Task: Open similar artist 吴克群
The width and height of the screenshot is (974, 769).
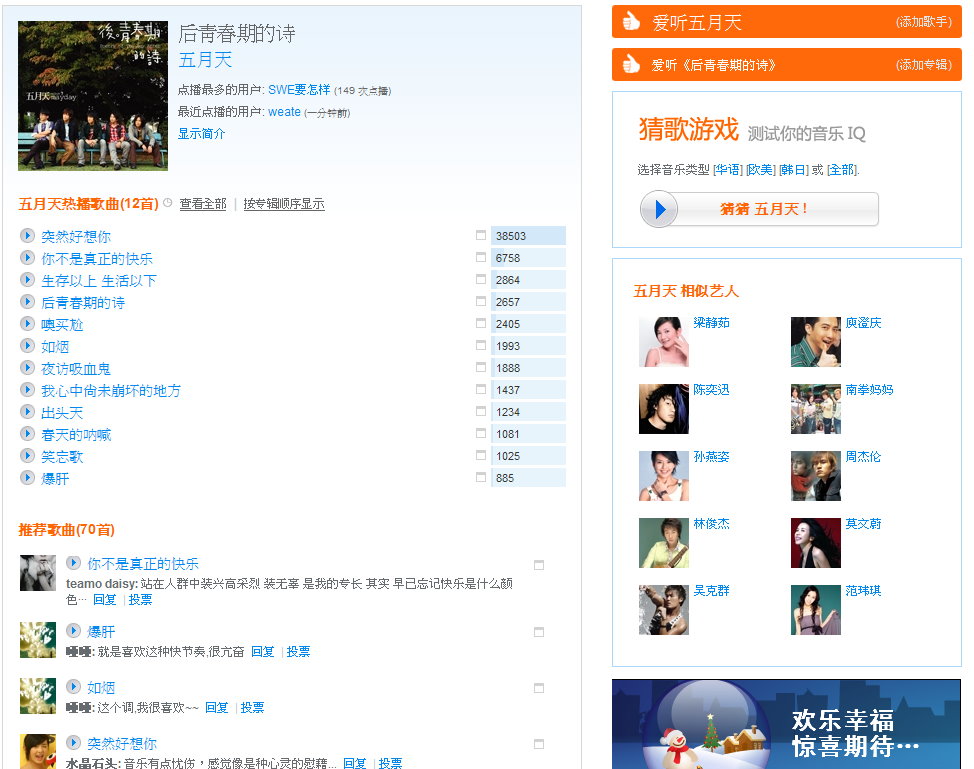Action: (711, 591)
